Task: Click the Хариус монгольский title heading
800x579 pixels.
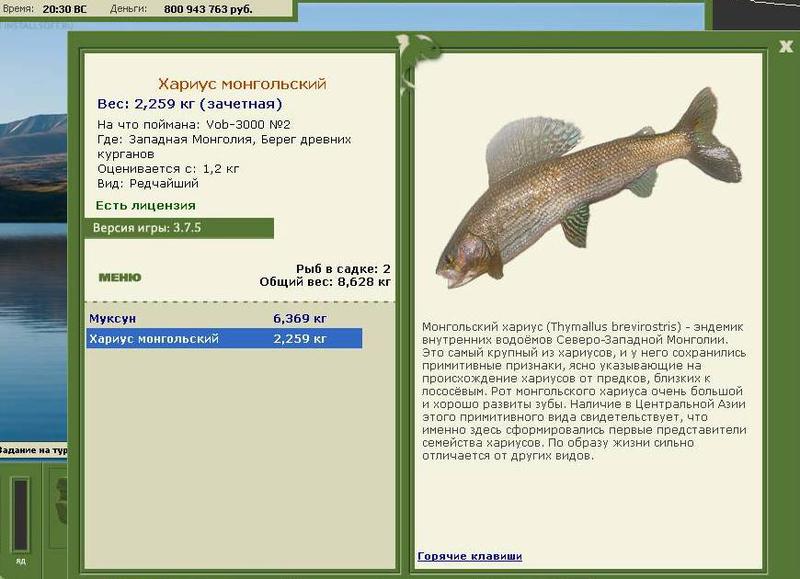Action: pos(242,84)
